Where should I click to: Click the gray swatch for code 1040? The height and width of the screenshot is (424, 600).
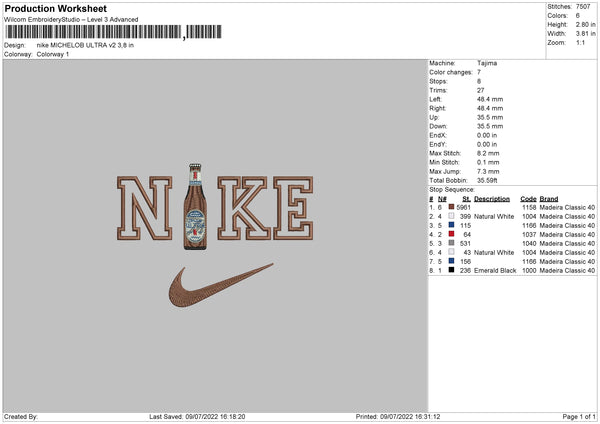click(451, 243)
